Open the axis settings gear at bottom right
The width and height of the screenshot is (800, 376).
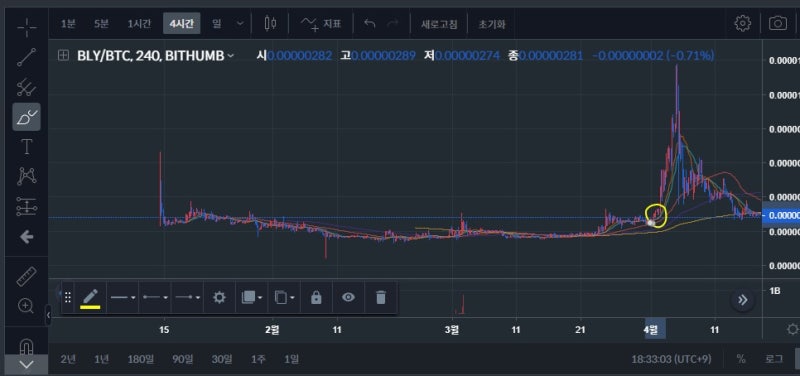pyautogui.click(x=793, y=329)
